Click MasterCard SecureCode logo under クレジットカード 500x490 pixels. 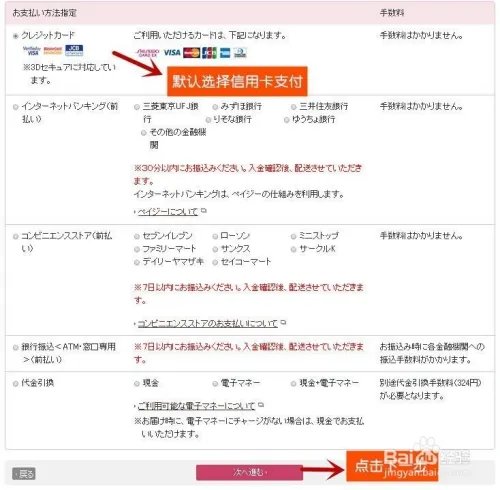pyautogui.click(x=53, y=50)
